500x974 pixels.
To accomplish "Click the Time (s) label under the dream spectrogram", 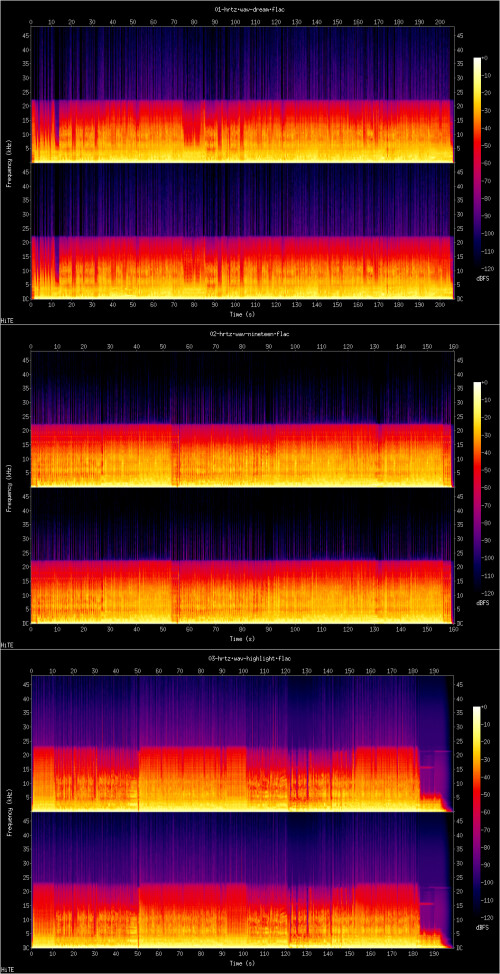I will [x=242, y=314].
